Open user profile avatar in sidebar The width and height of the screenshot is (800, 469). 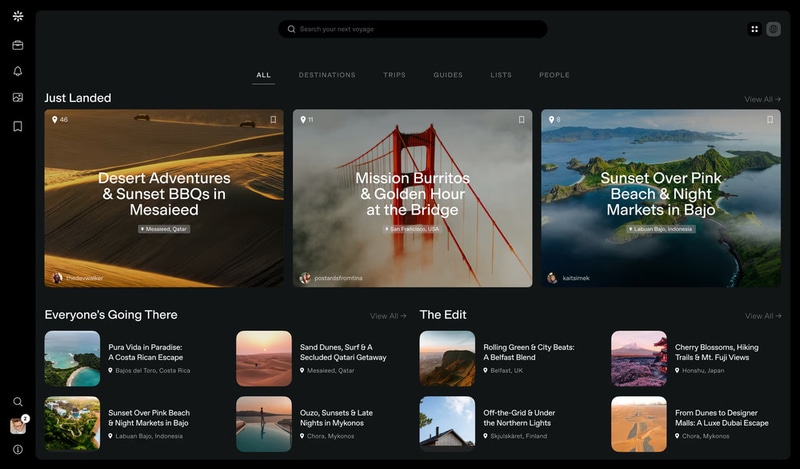[17, 426]
